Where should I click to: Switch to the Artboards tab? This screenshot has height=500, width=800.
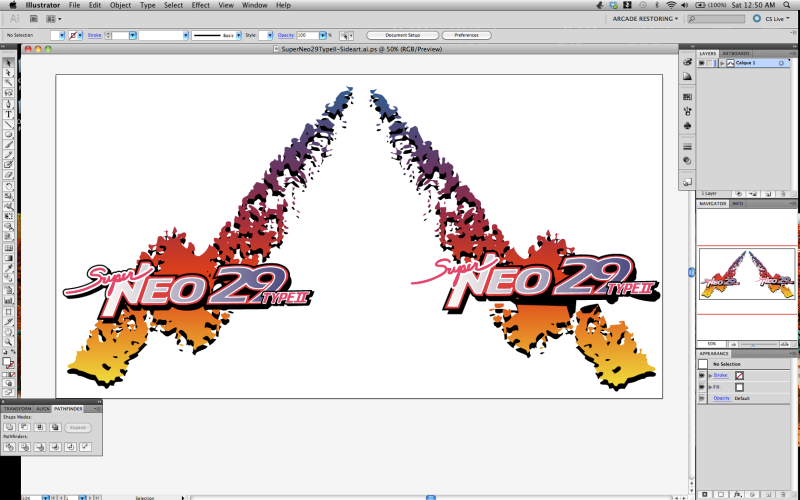[736, 54]
